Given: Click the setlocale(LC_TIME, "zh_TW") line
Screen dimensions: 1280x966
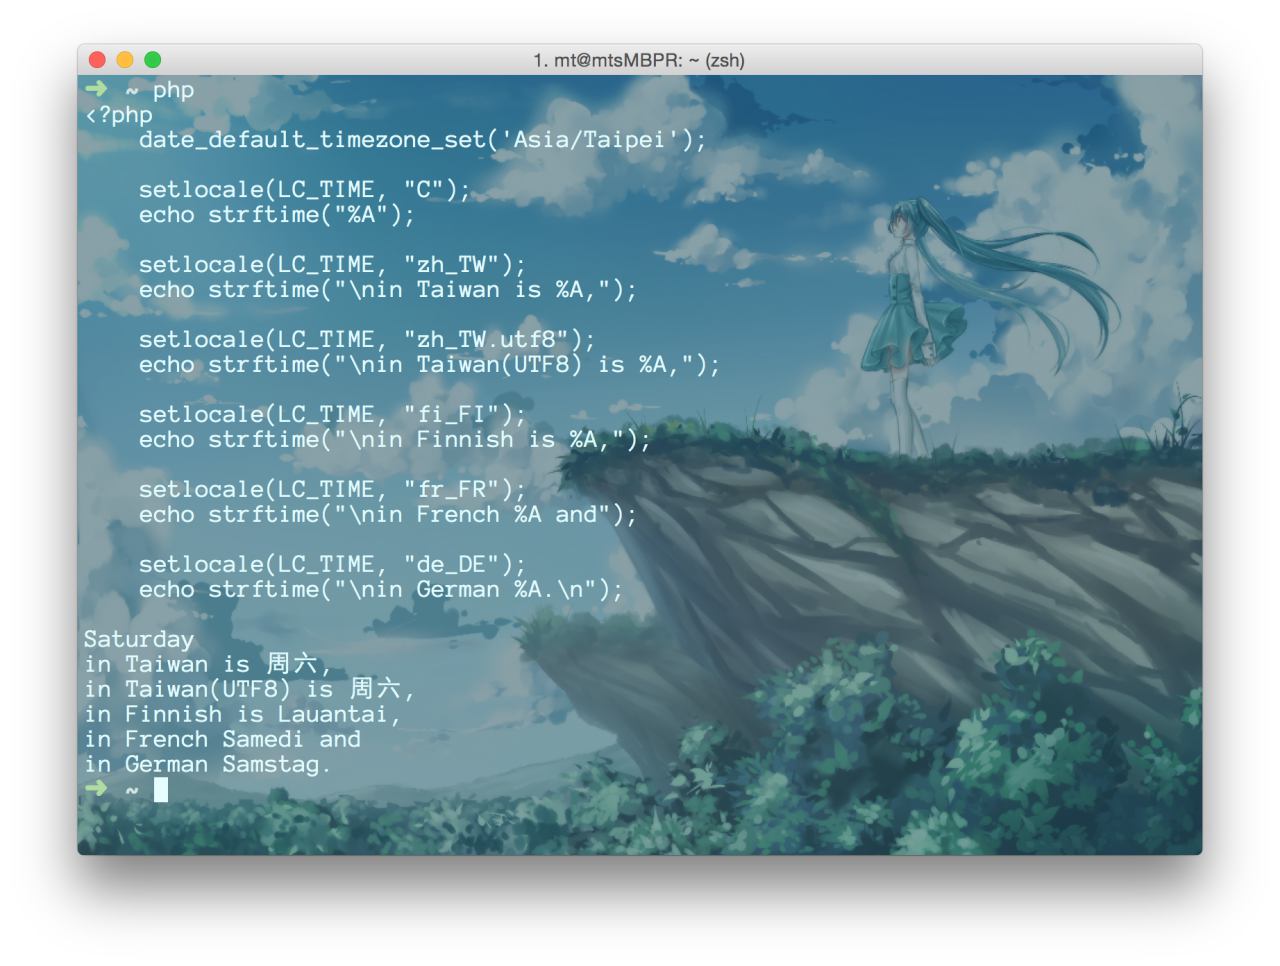Looking at the screenshot, I should coord(332,265).
